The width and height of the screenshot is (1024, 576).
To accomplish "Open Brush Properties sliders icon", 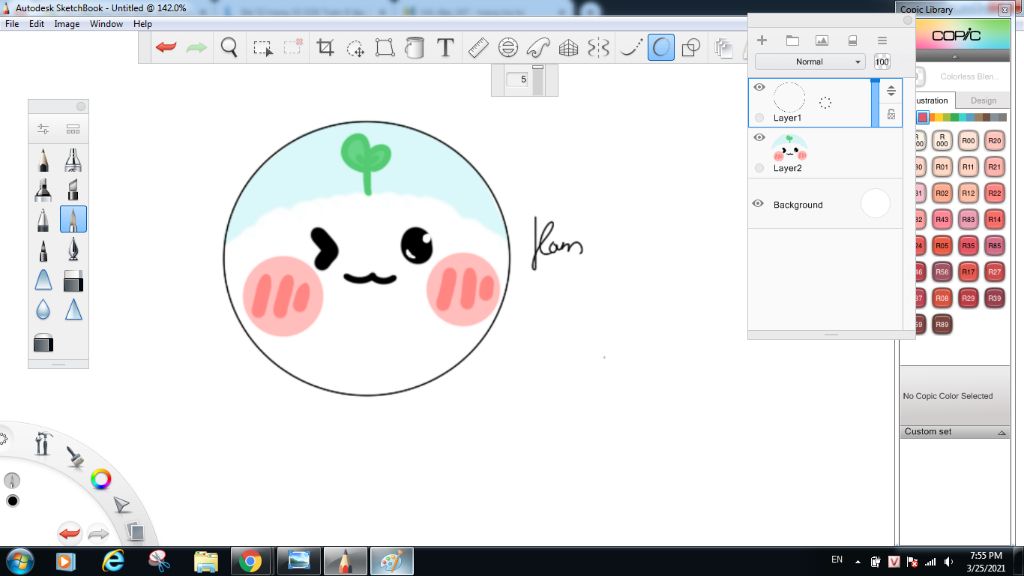I will click(x=43, y=129).
